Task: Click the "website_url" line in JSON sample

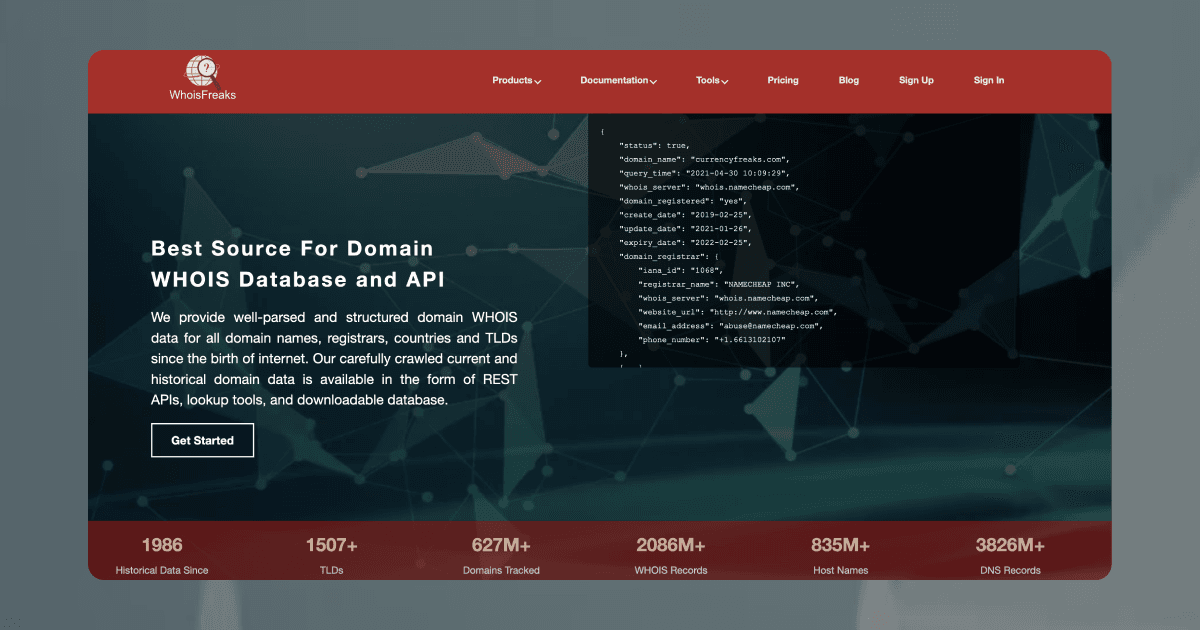Action: tap(736, 312)
